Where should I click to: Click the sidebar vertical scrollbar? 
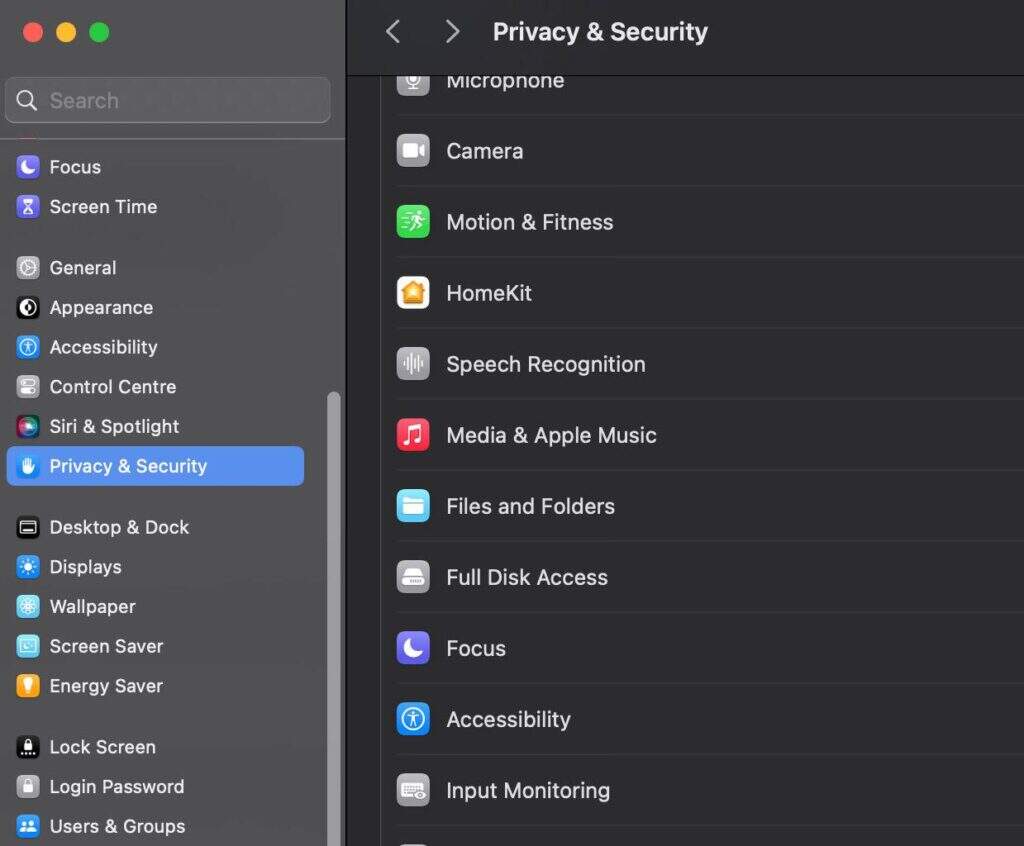point(334,600)
